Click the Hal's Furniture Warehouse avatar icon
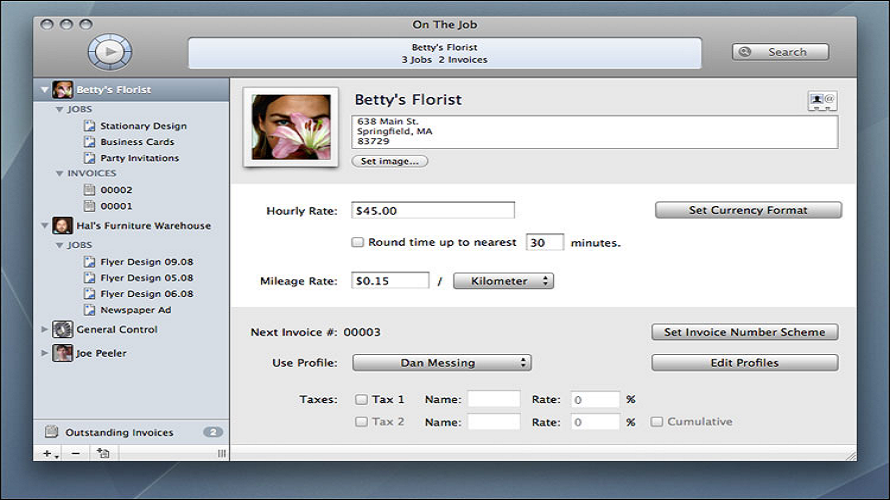The image size is (890, 500). 62,225
